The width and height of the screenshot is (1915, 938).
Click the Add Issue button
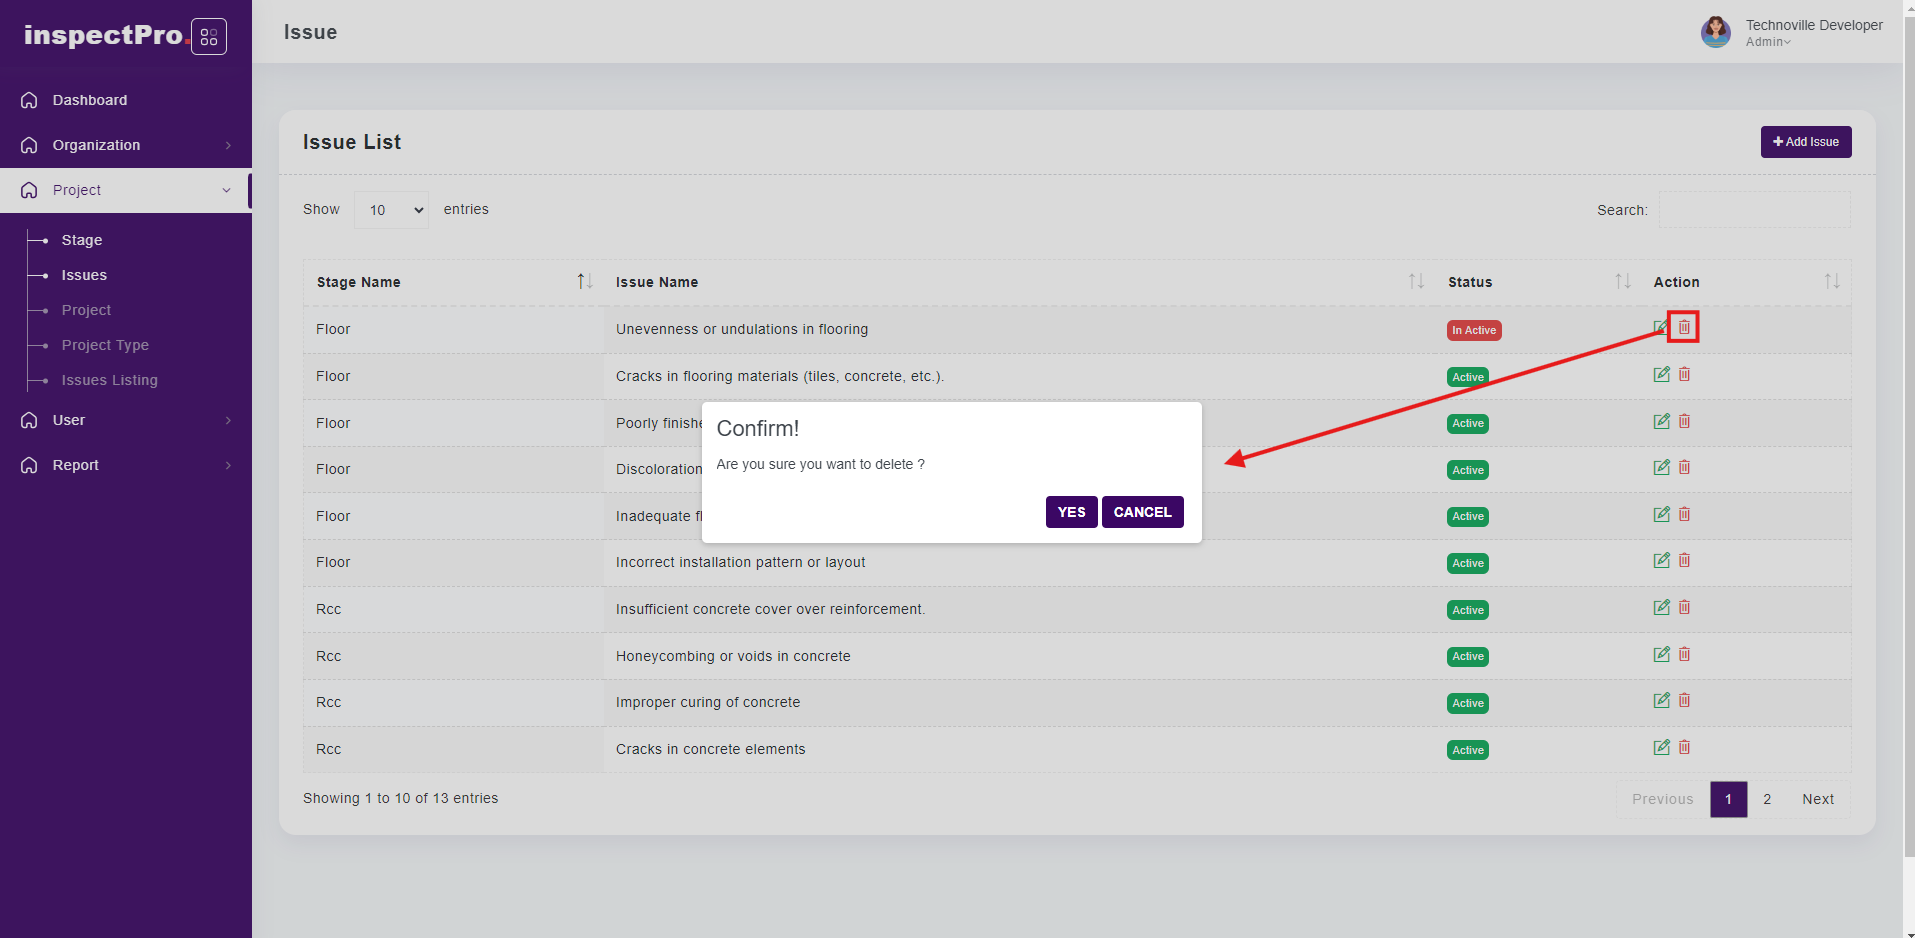1805,142
